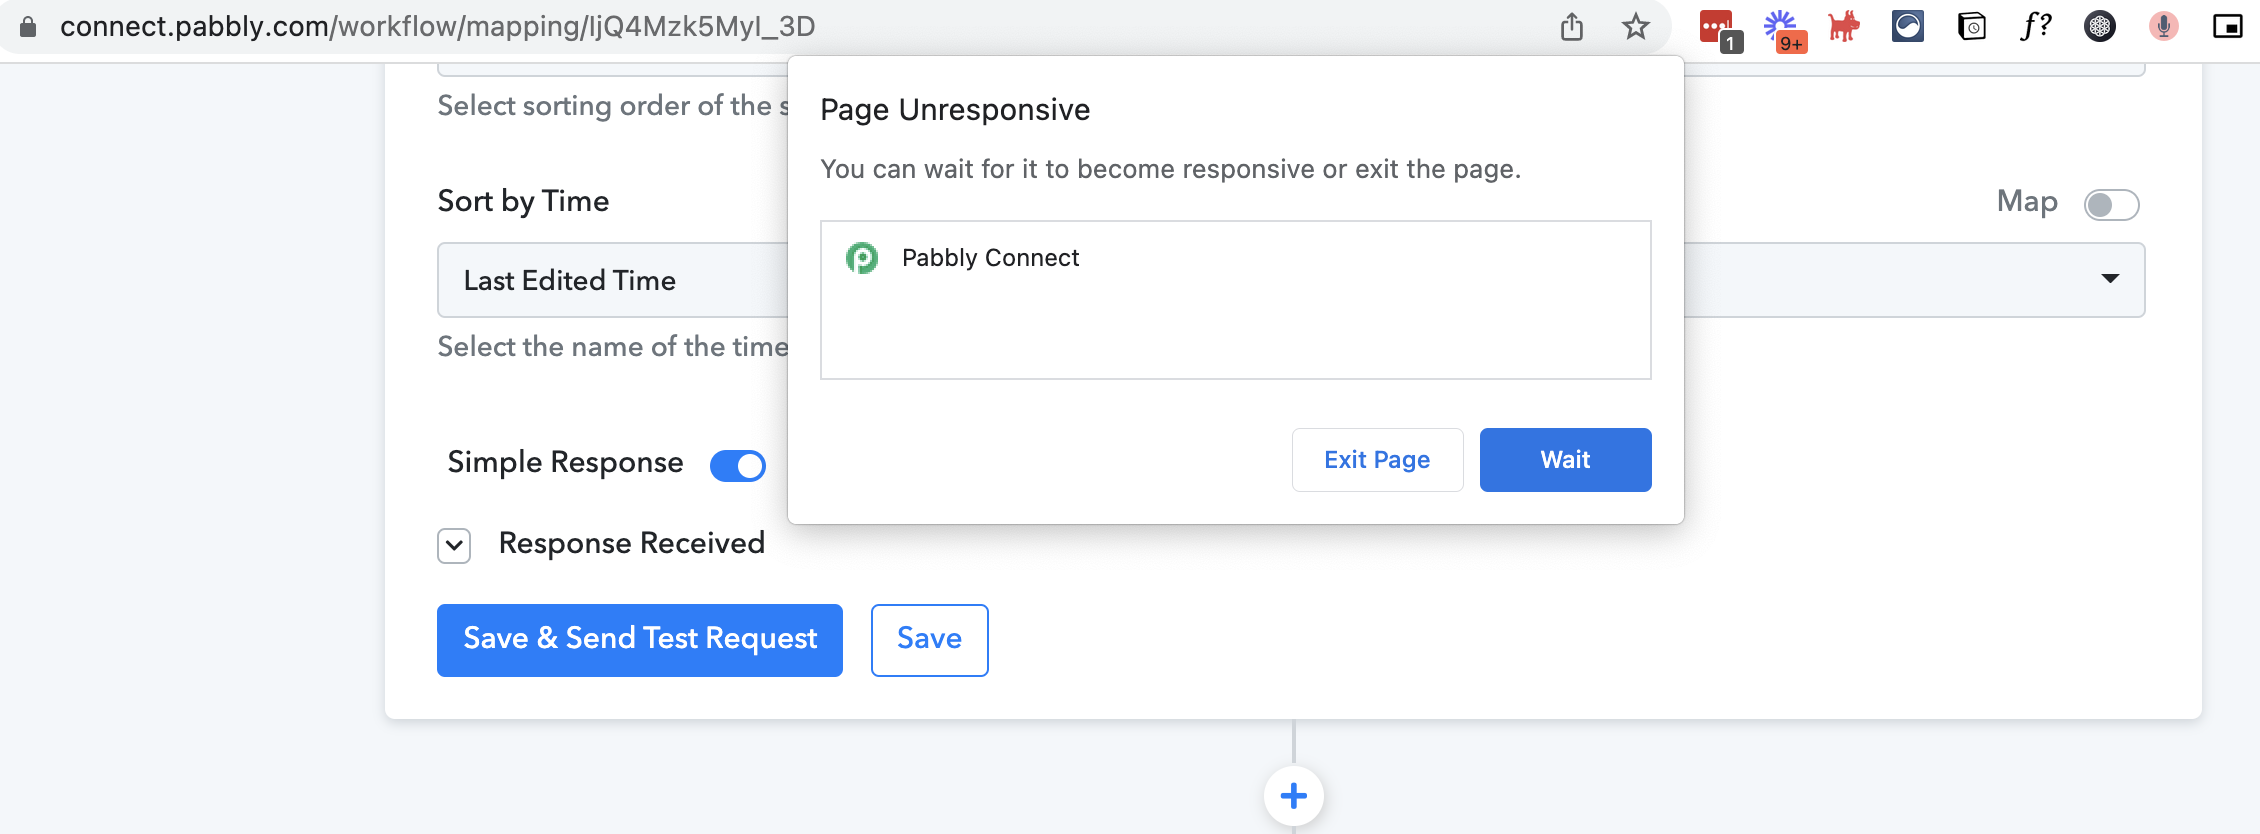Click the Wait button
This screenshot has height=834, width=2260.
pos(1566,460)
